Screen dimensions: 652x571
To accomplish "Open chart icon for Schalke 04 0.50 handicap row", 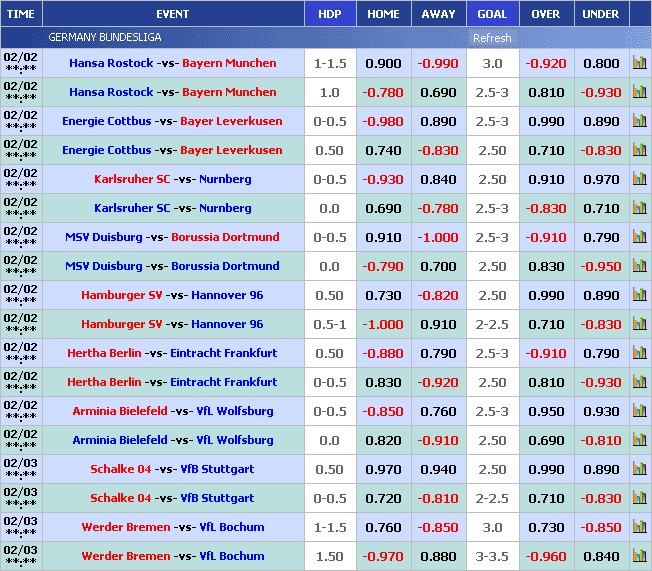I will [x=639, y=469].
